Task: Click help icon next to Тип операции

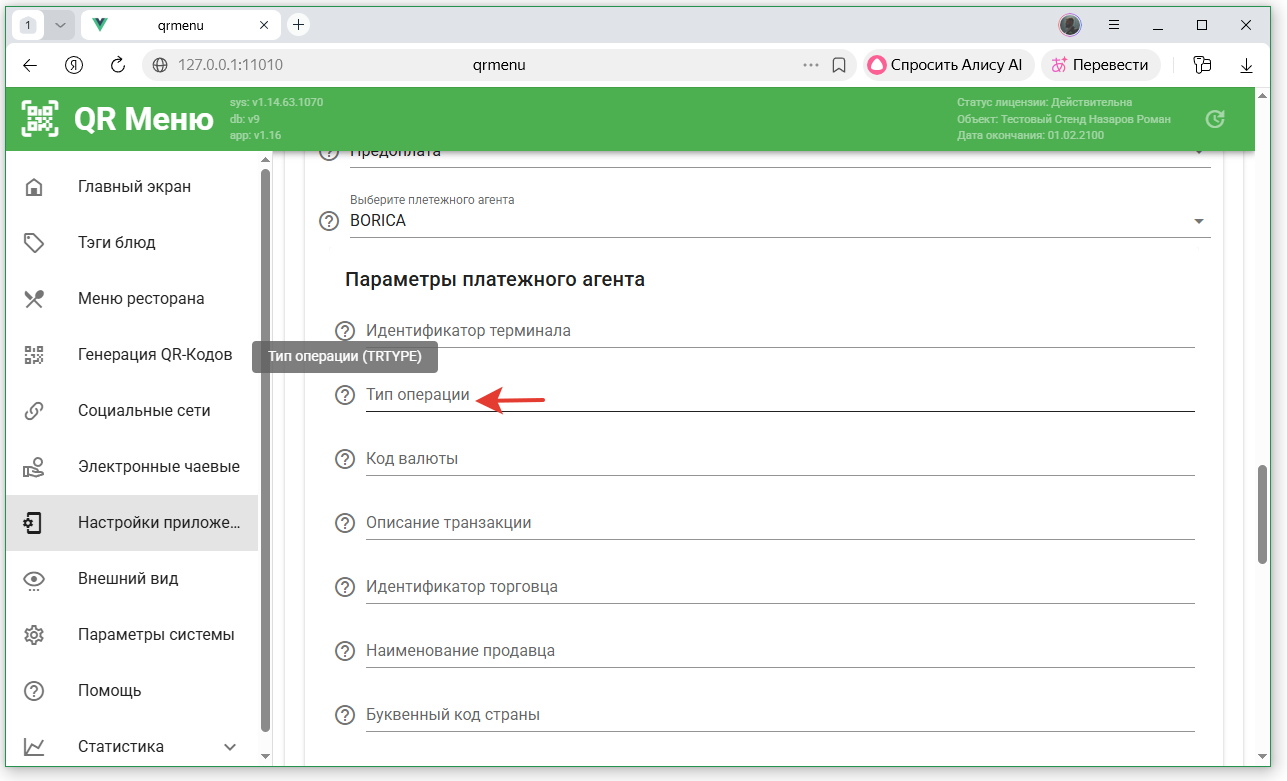Action: coord(345,395)
